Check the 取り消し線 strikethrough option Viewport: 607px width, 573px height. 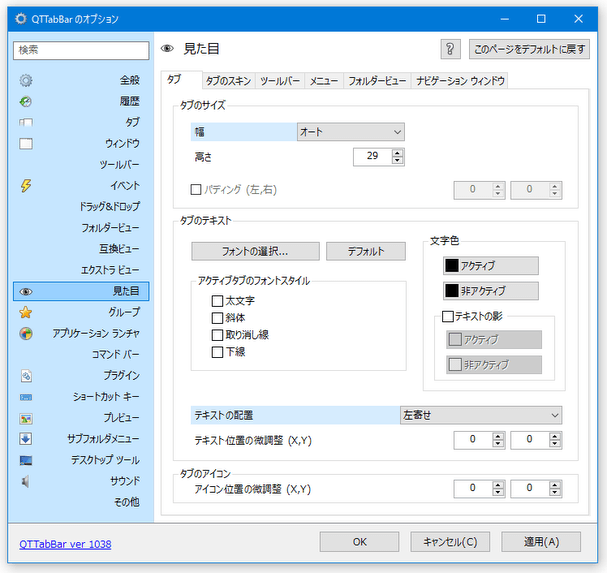point(217,335)
